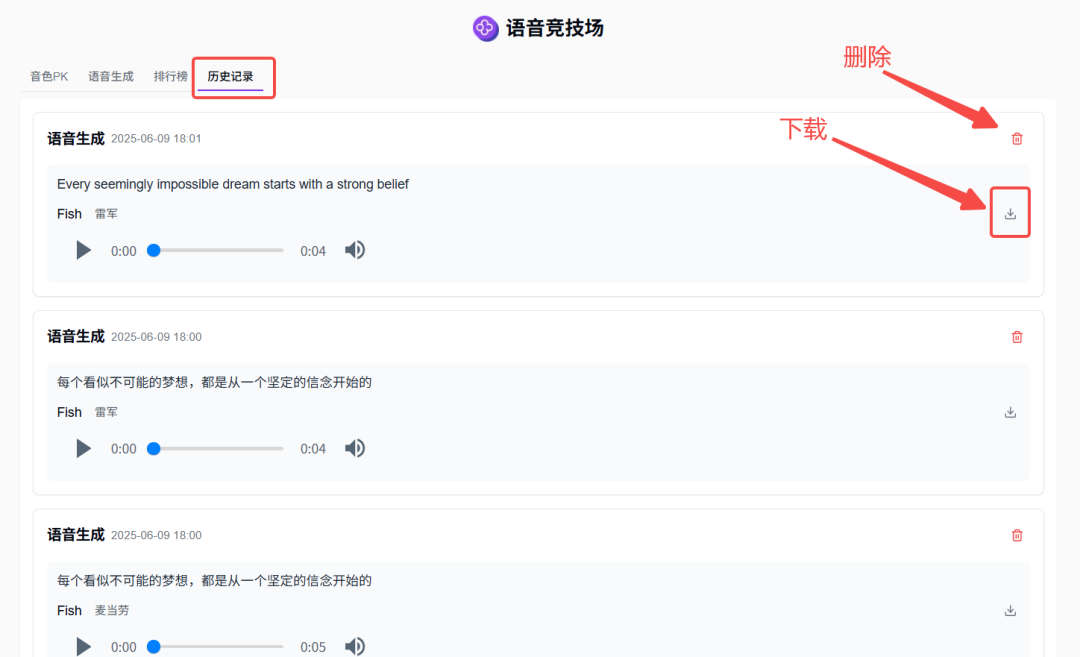
Task: Download the Chinese audio voiced by 雷军
Action: [x=1010, y=413]
